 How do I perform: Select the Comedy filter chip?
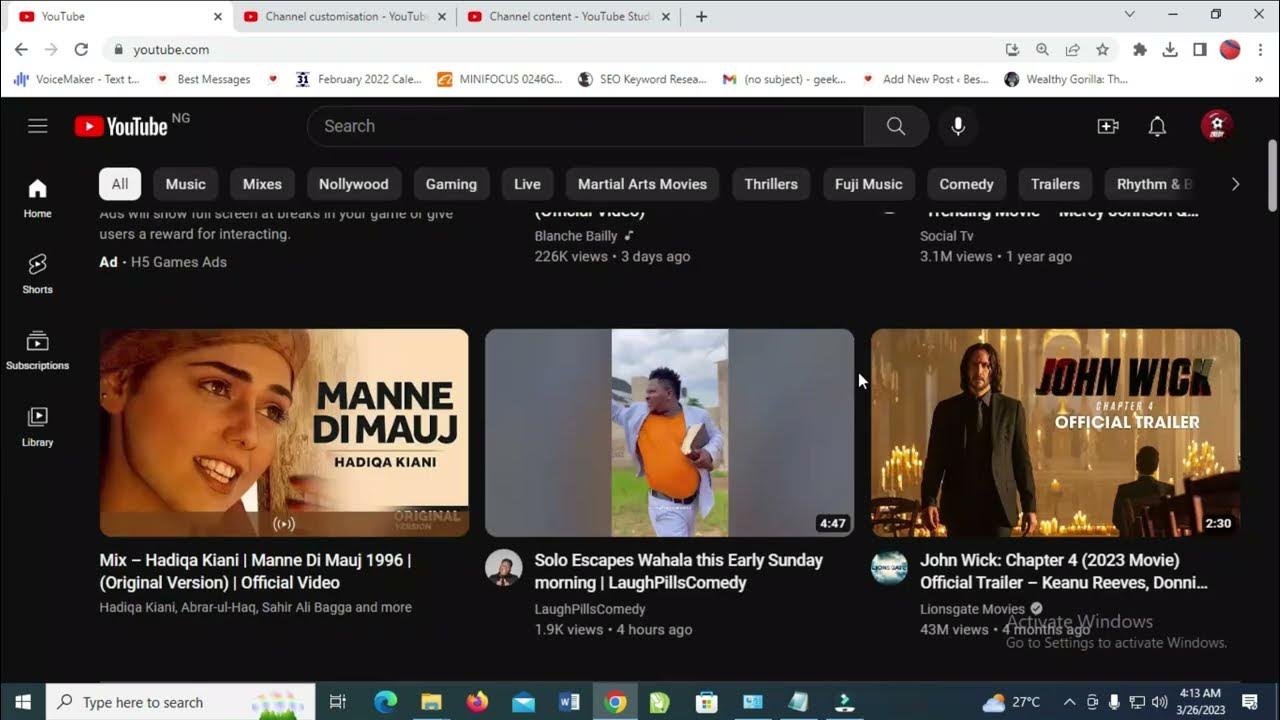(966, 184)
